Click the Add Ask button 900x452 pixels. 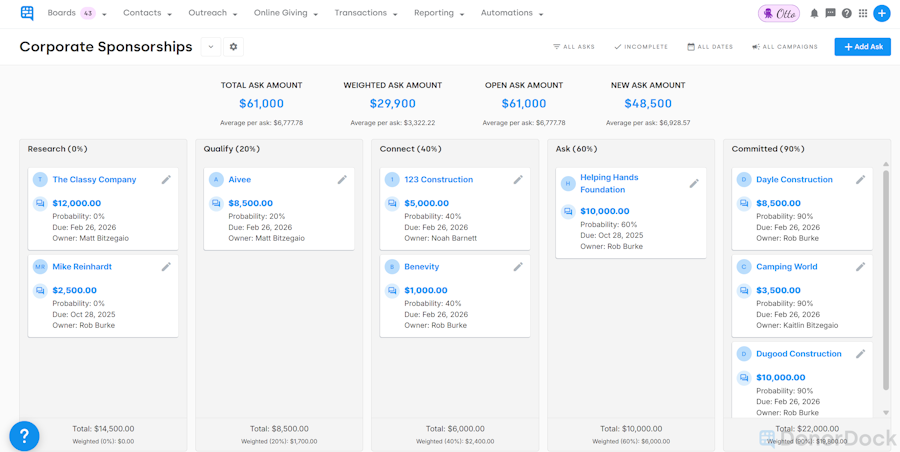coord(862,47)
